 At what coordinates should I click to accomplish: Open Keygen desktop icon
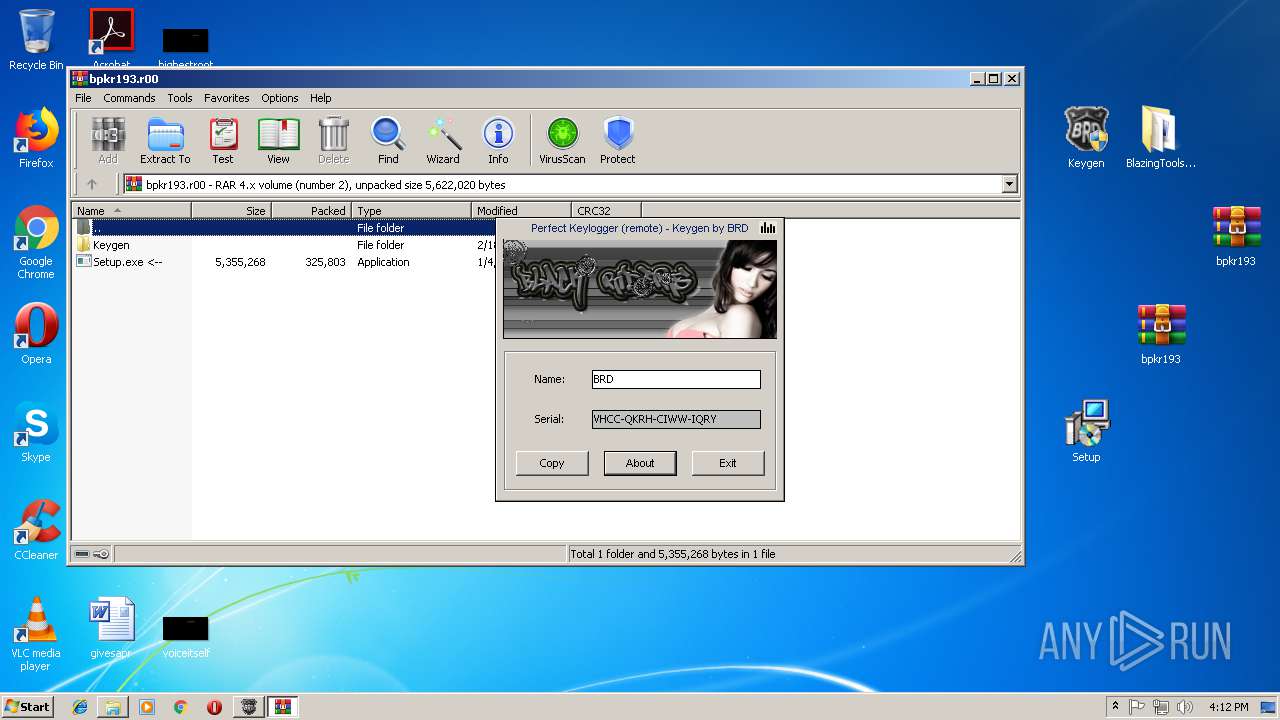[1086, 138]
